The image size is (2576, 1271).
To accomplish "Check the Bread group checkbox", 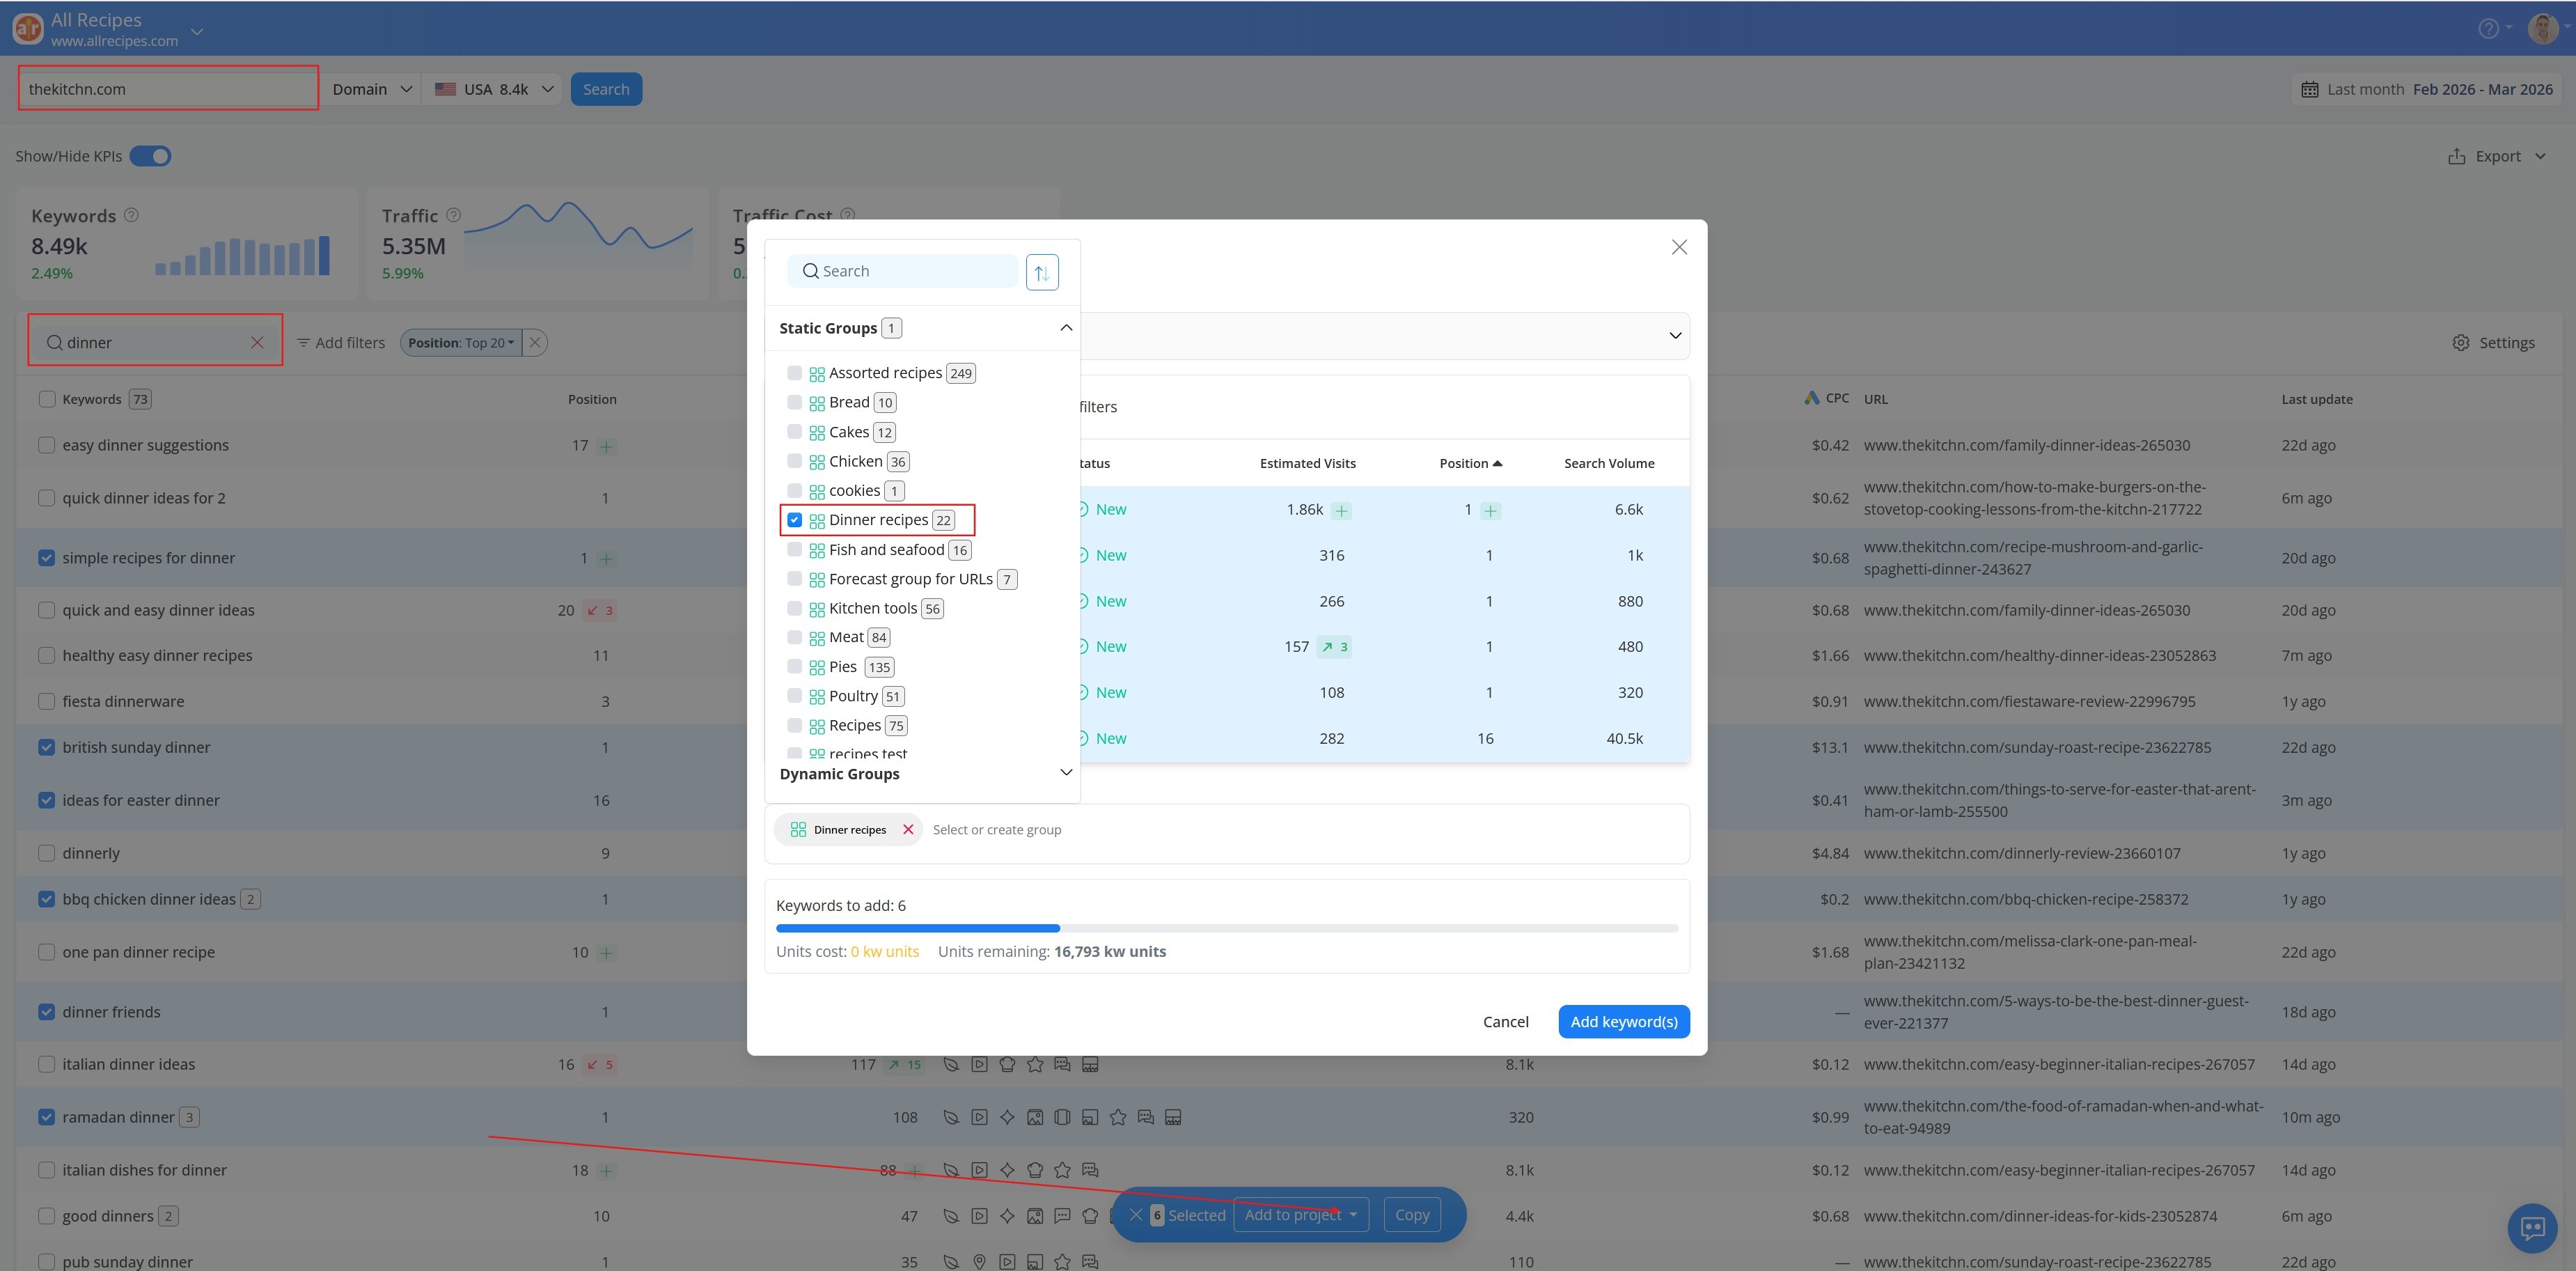I will coord(794,402).
